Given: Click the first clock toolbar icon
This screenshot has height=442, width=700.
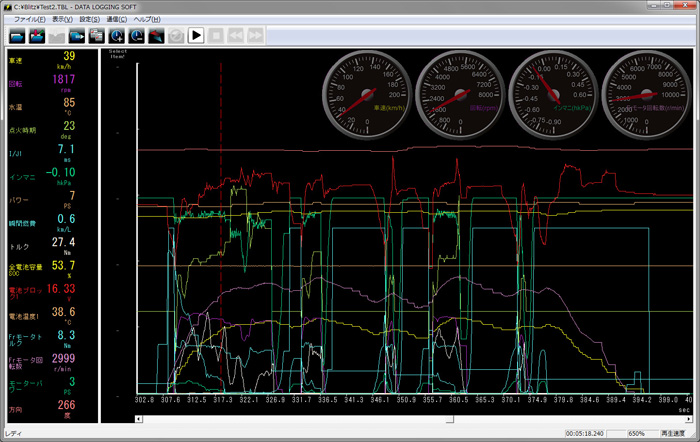Looking at the screenshot, I should tap(117, 35).
